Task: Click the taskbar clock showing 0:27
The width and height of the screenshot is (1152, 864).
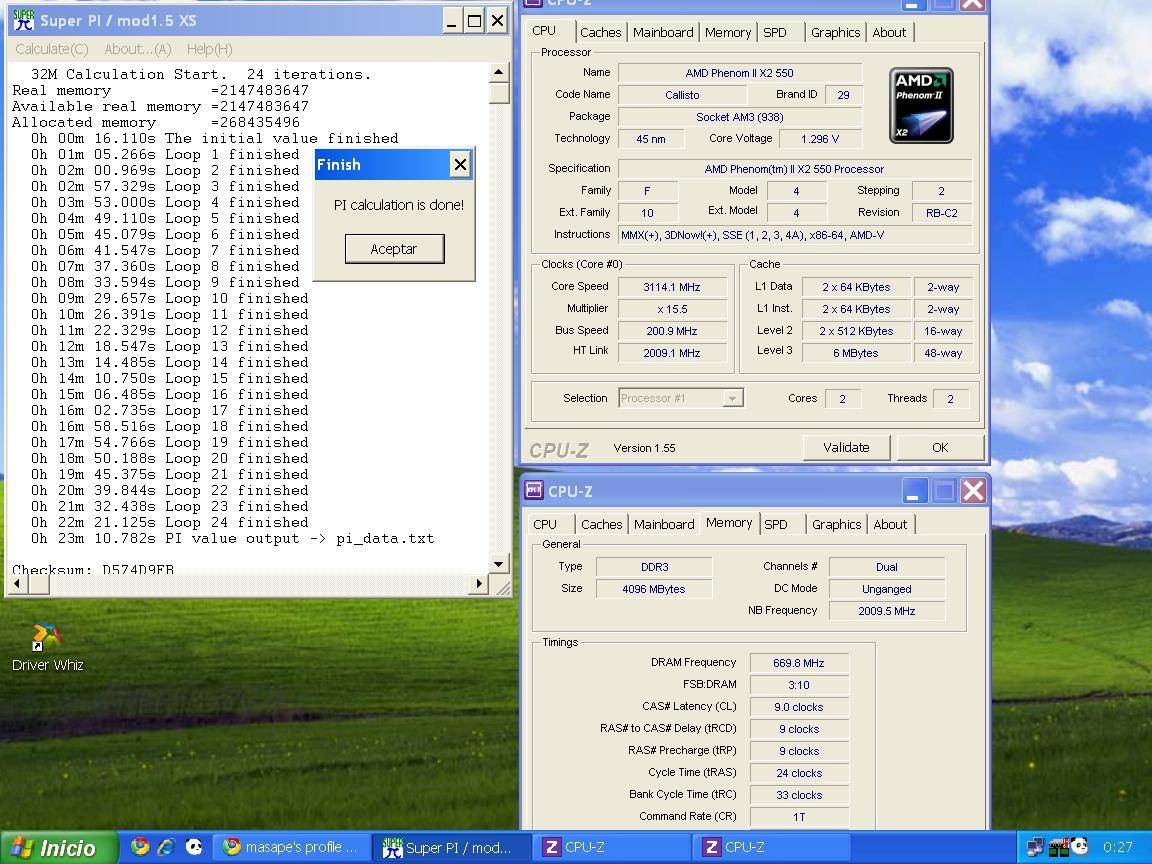Action: pyautogui.click(x=1117, y=847)
